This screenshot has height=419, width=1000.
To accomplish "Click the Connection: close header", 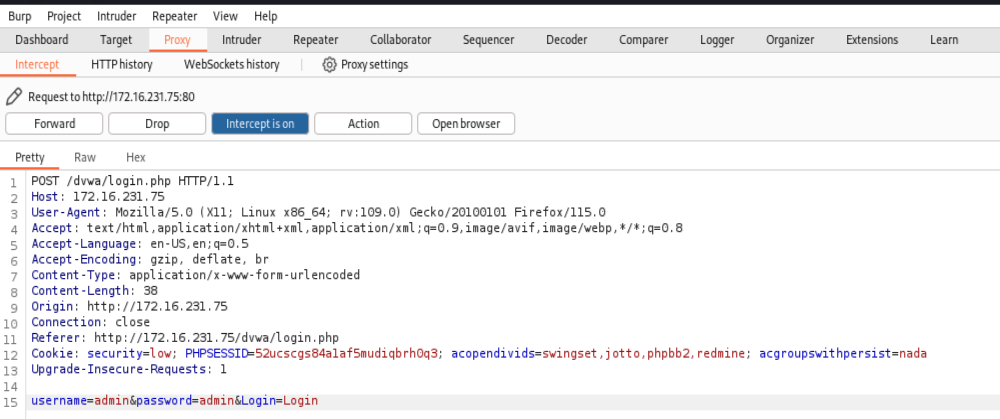I will point(91,322).
